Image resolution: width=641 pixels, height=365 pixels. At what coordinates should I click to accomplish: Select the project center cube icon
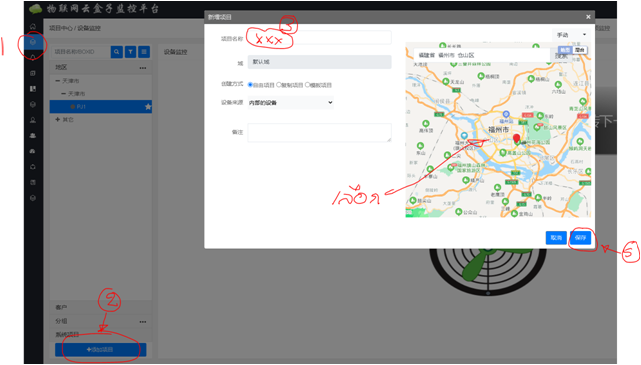click(33, 42)
